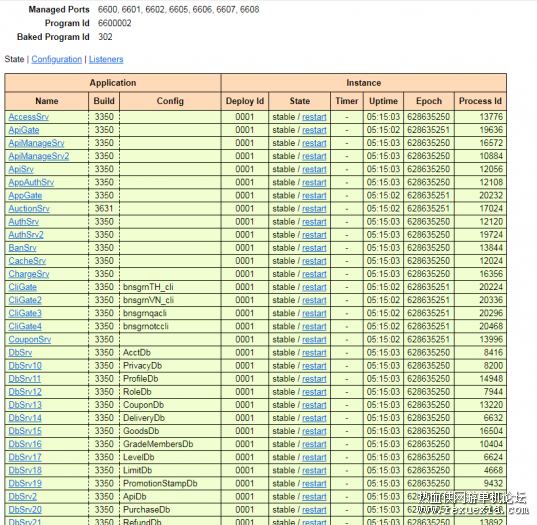Restart the ChargeSrv instance
This screenshot has height=525, width=537.
314,274
